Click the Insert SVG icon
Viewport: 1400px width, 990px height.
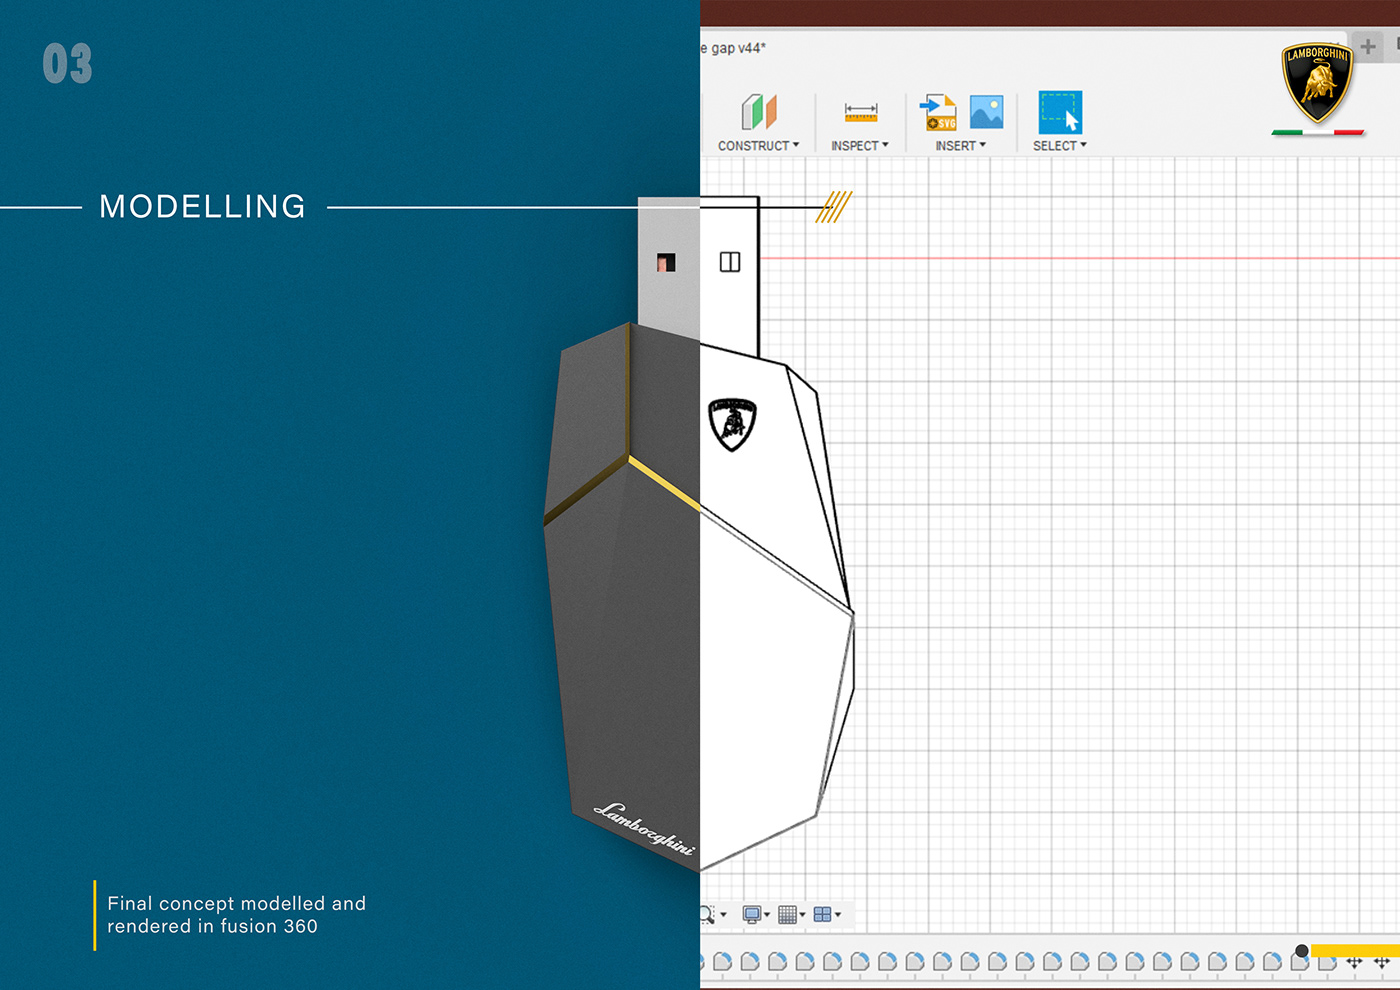938,112
